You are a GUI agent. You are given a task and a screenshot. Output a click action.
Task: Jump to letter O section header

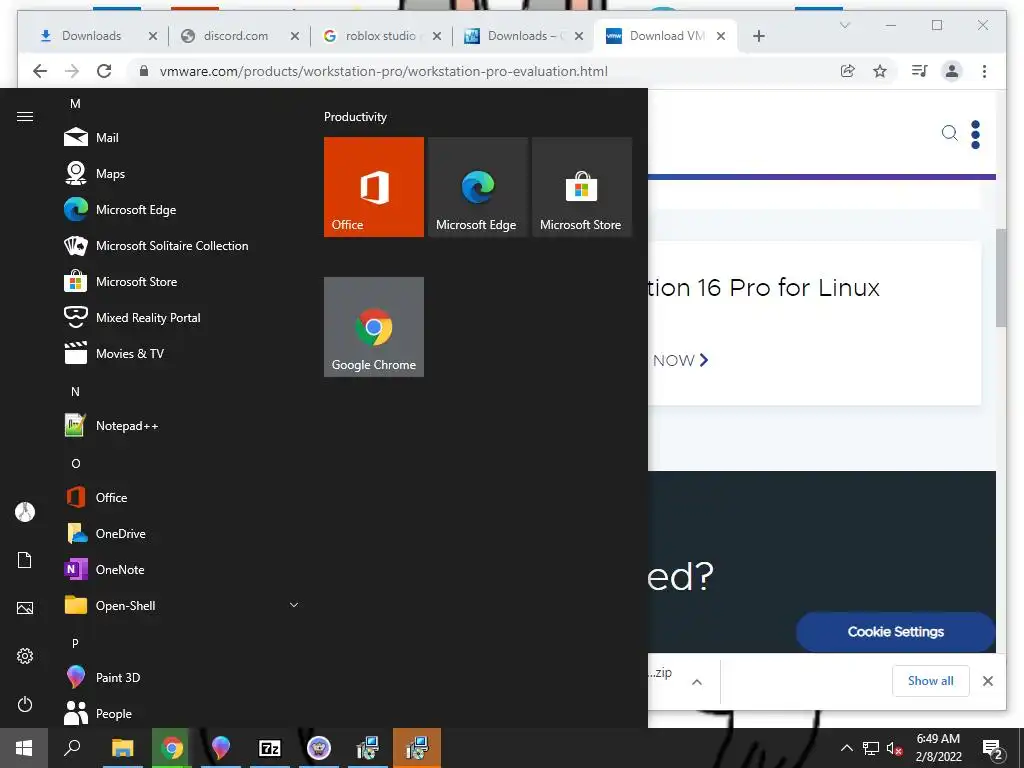click(75, 464)
